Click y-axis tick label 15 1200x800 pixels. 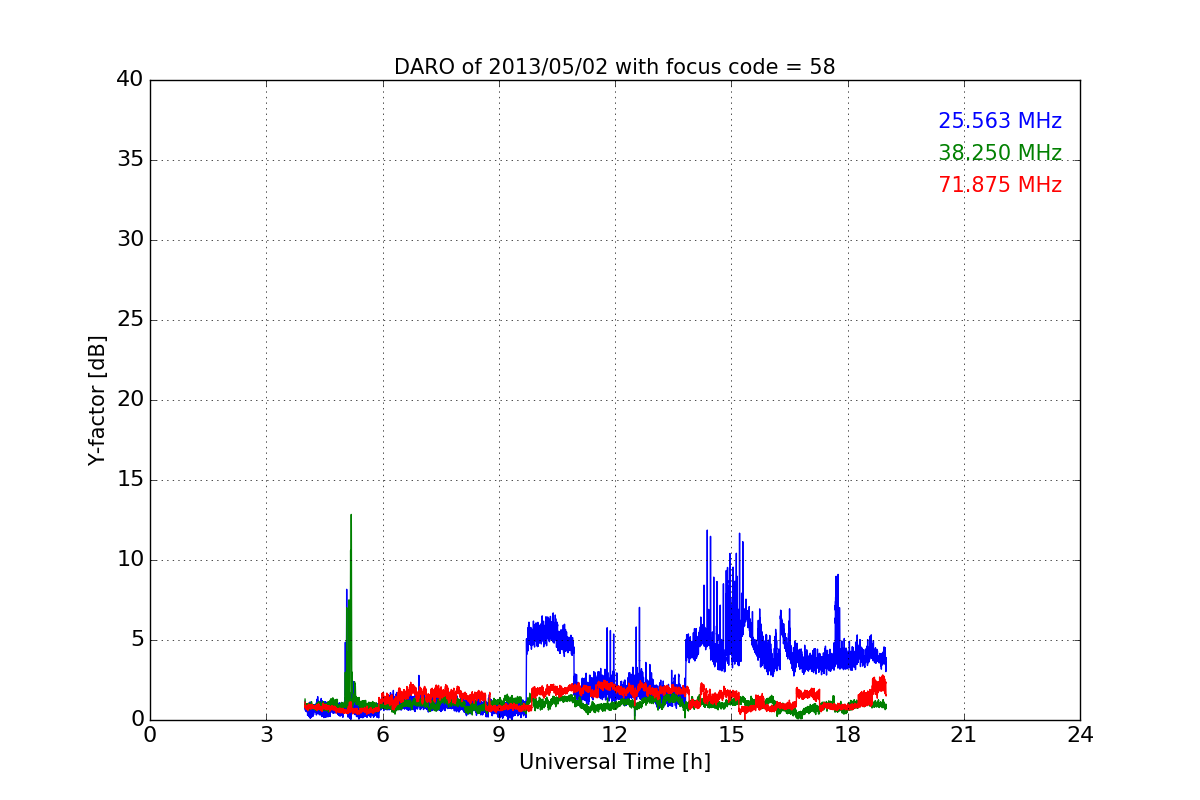130,480
